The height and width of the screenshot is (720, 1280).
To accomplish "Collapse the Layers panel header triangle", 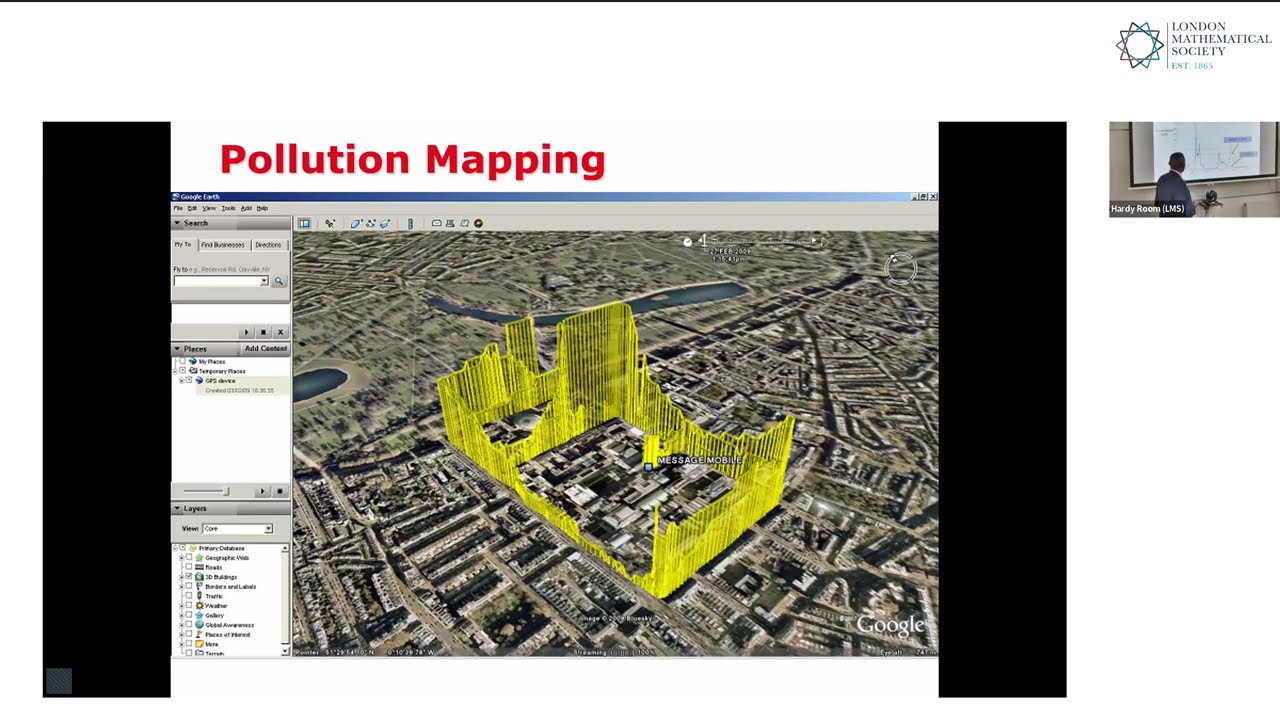I will (177, 508).
